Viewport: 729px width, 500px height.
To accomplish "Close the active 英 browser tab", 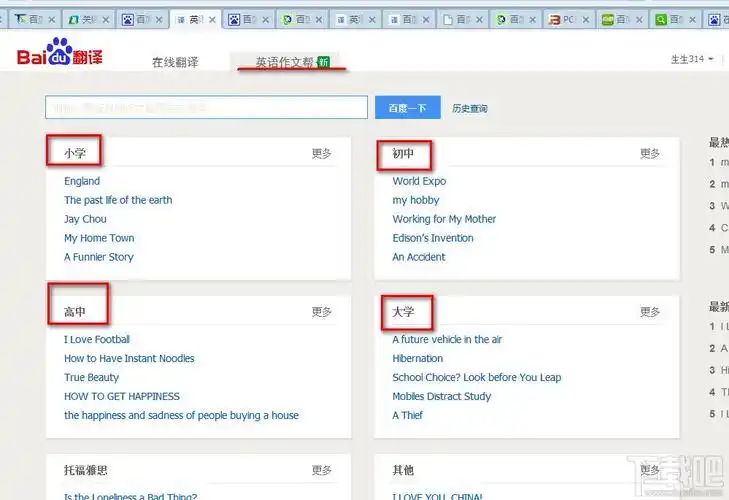I will coord(214,19).
